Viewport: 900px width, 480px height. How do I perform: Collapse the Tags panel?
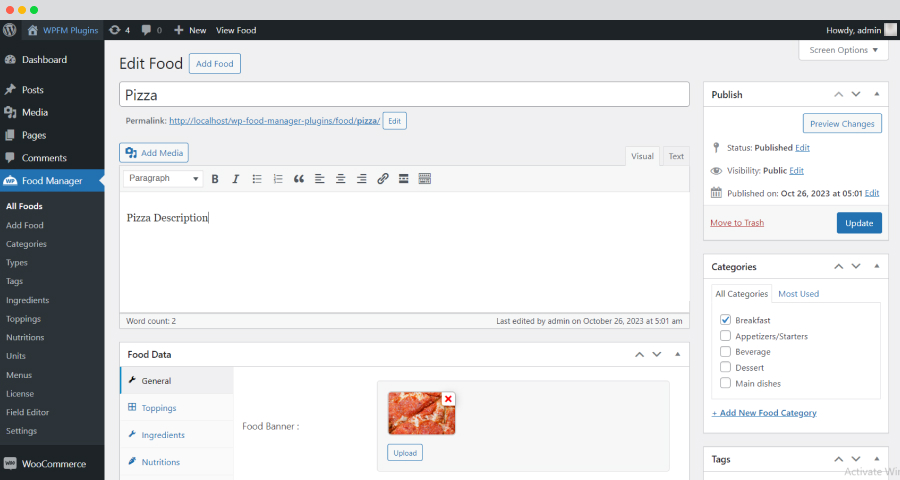pyautogui.click(x=876, y=459)
